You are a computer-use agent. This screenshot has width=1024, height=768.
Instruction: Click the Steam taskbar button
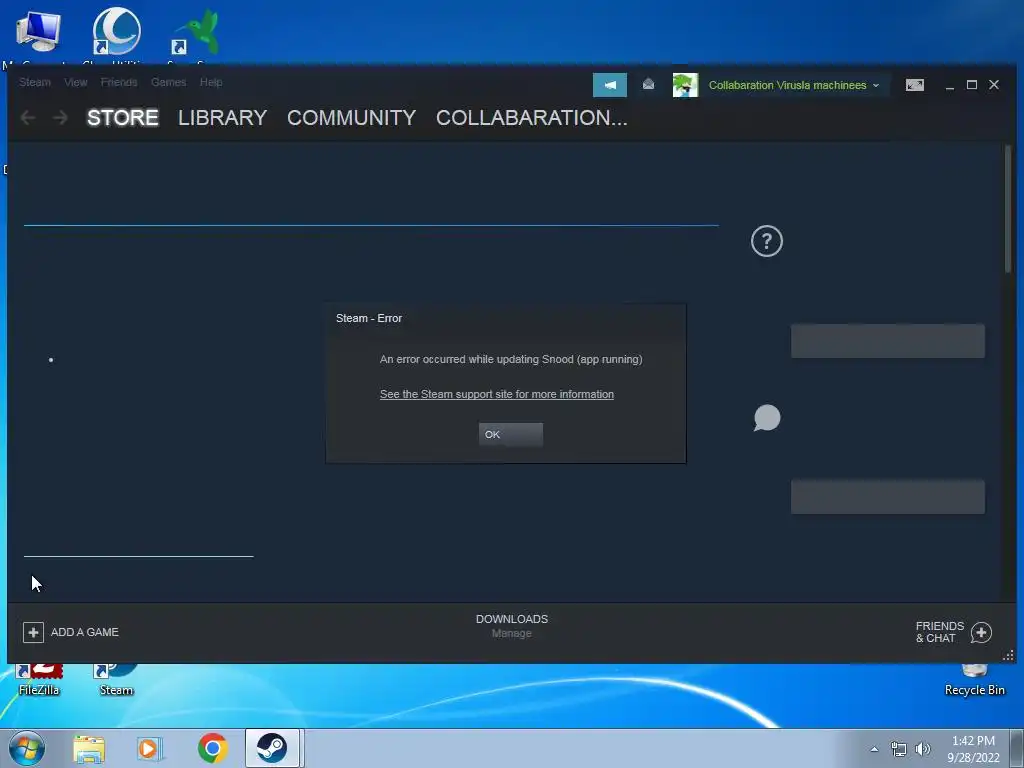click(273, 748)
